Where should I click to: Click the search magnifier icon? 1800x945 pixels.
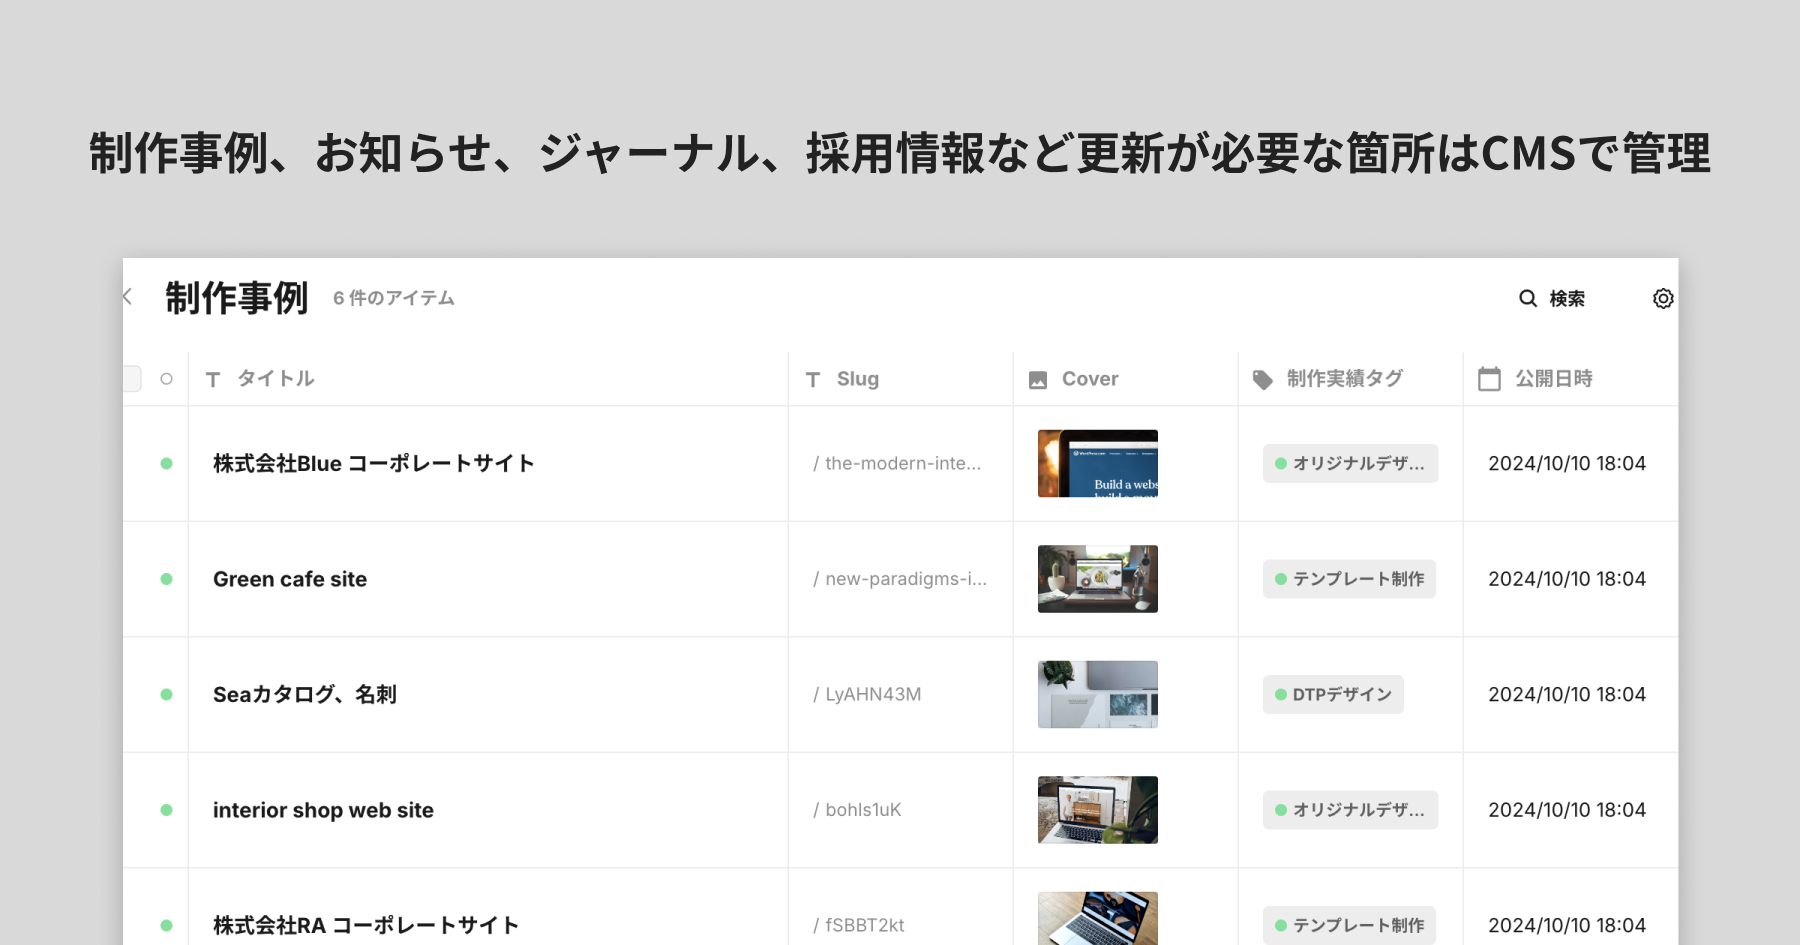point(1528,298)
